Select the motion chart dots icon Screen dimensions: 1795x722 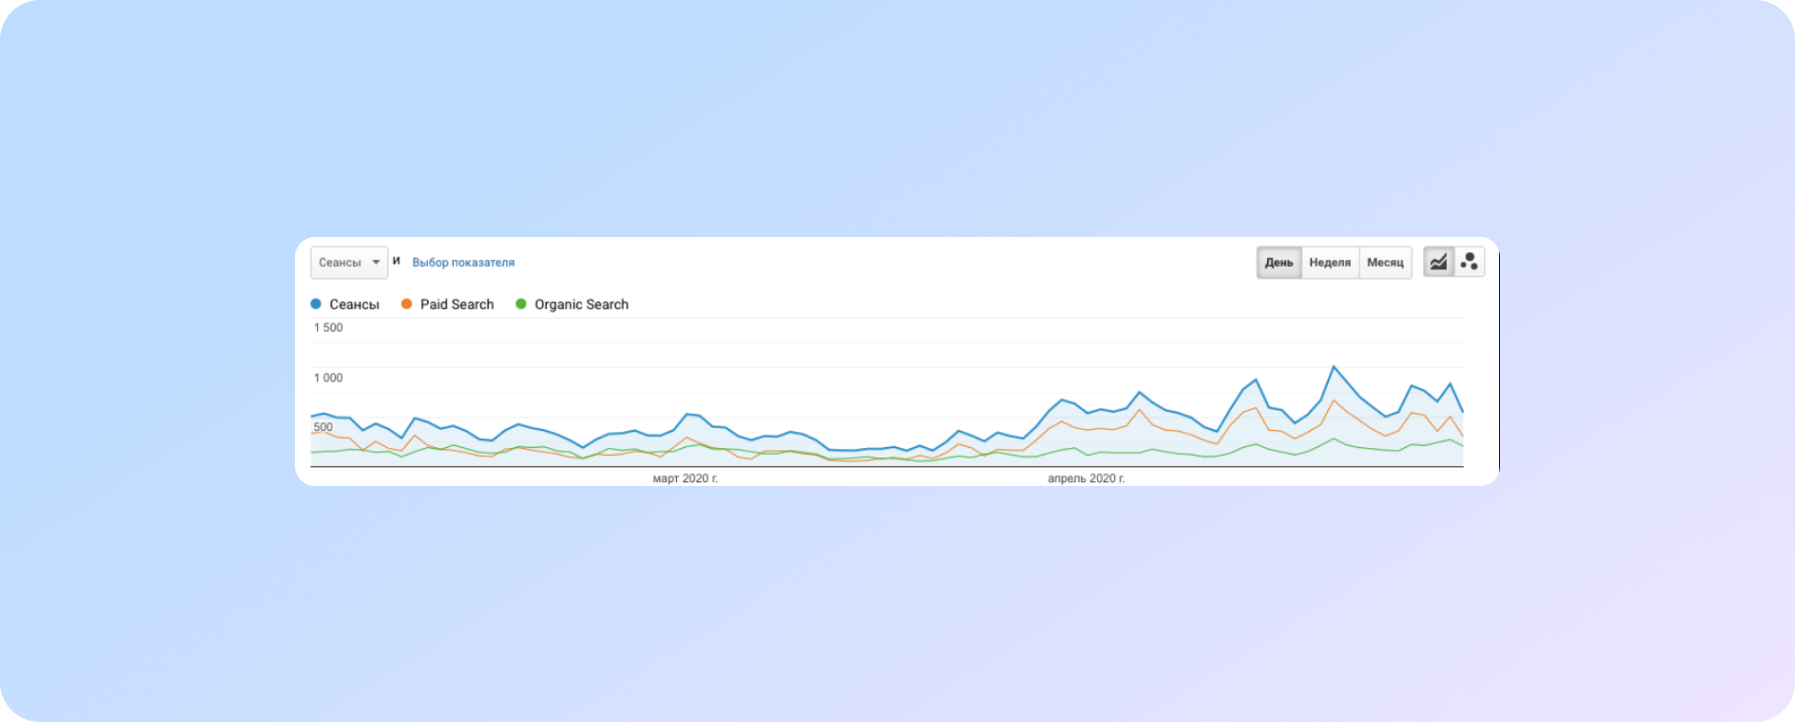coord(1469,262)
